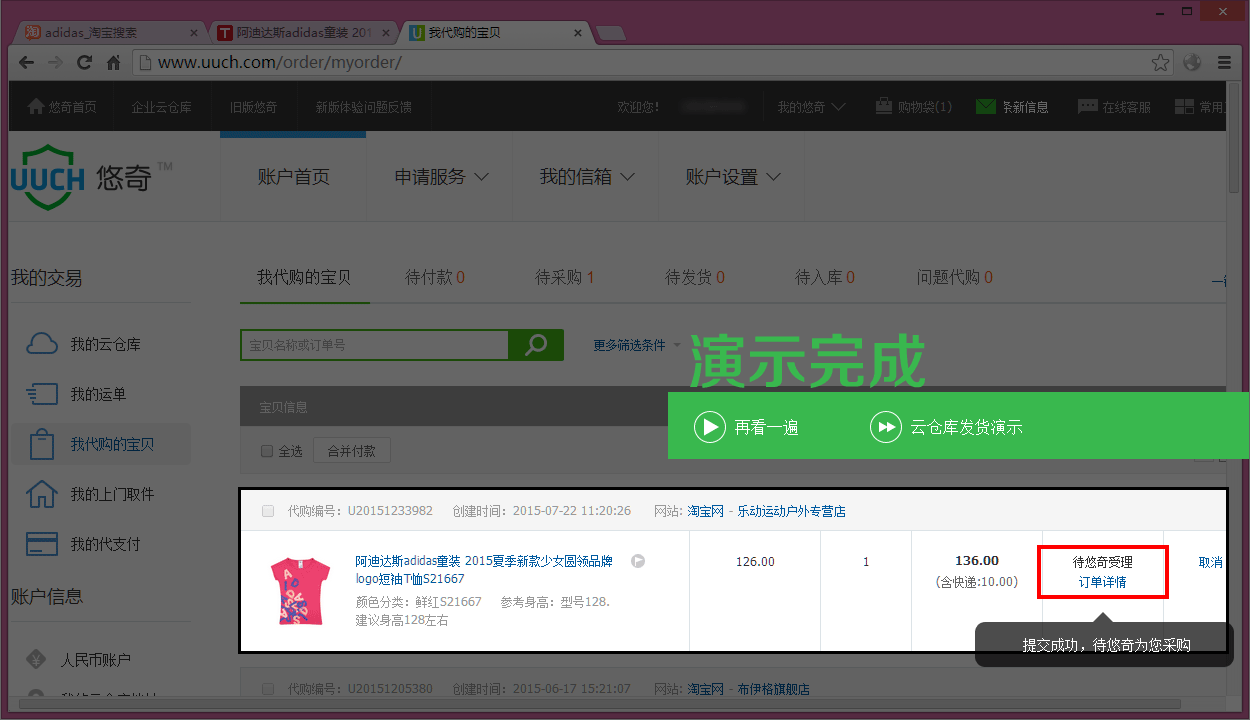1250x720 pixels.
Task: Open the 购物袋(1) shopping bag
Action: tap(913, 107)
